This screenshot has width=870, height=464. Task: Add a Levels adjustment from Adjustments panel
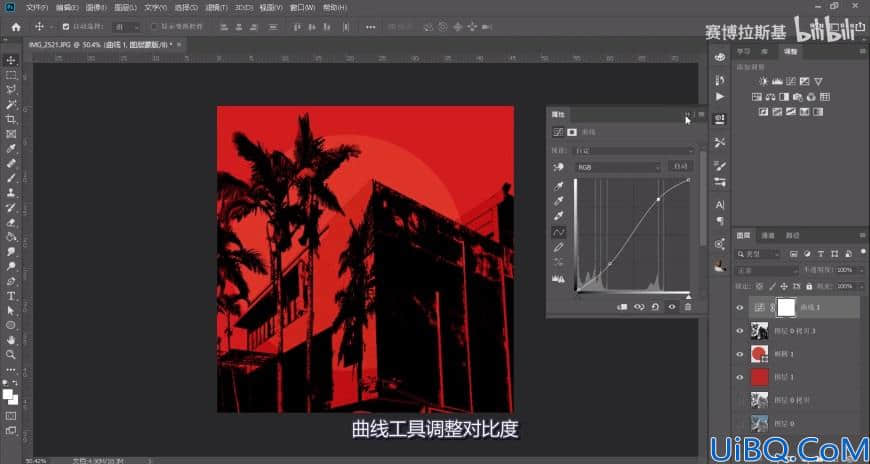pos(777,82)
